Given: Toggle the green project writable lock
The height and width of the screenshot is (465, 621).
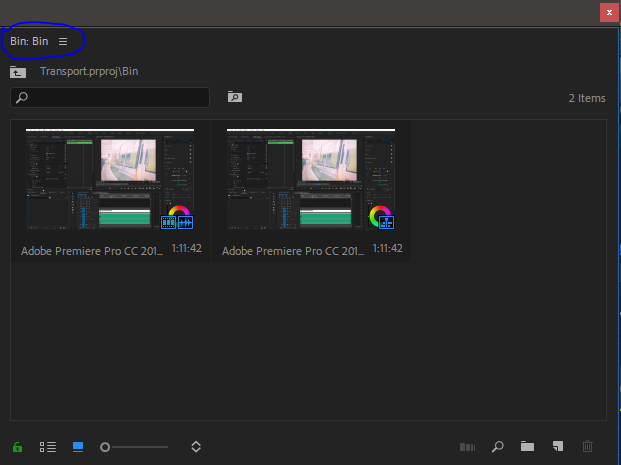Looking at the screenshot, I should point(17,447).
